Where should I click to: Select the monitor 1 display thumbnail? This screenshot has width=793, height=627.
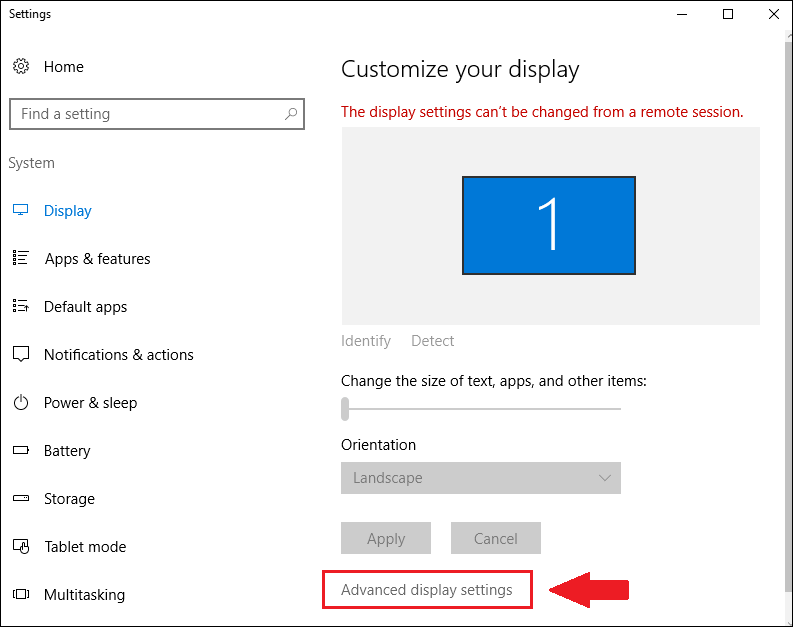click(549, 225)
